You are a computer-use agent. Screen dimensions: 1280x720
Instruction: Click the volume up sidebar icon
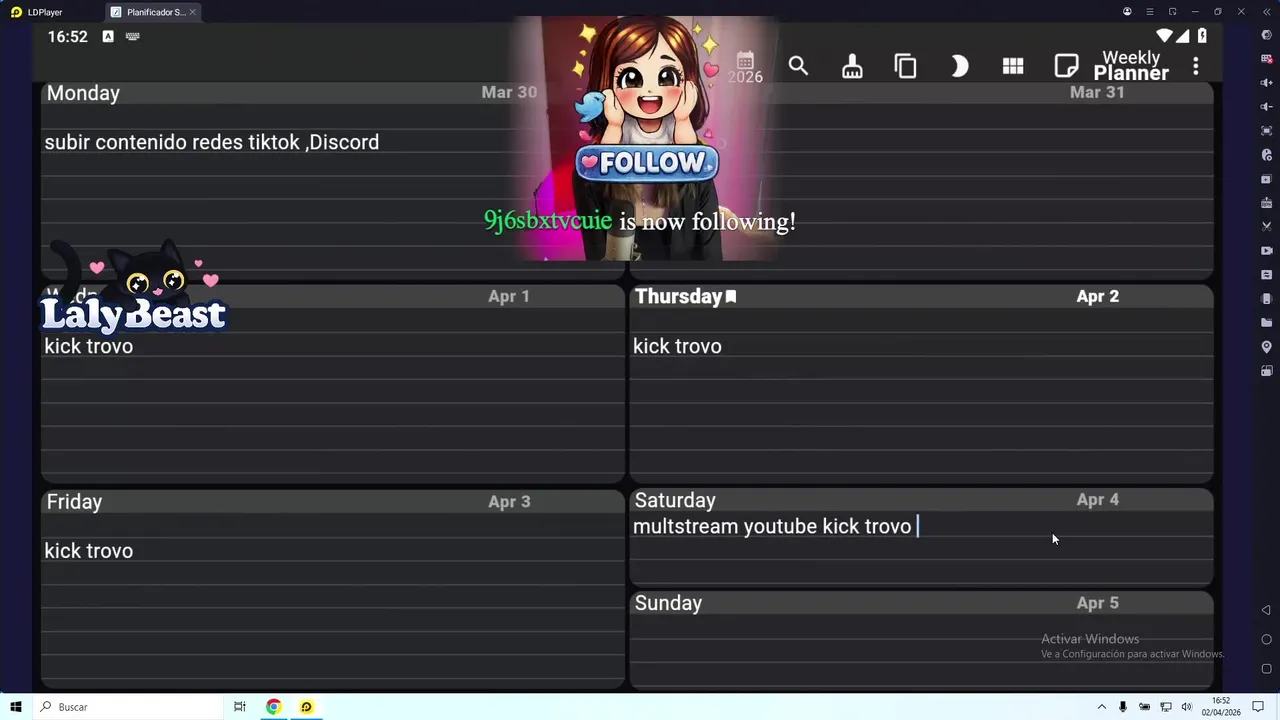(x=1267, y=83)
